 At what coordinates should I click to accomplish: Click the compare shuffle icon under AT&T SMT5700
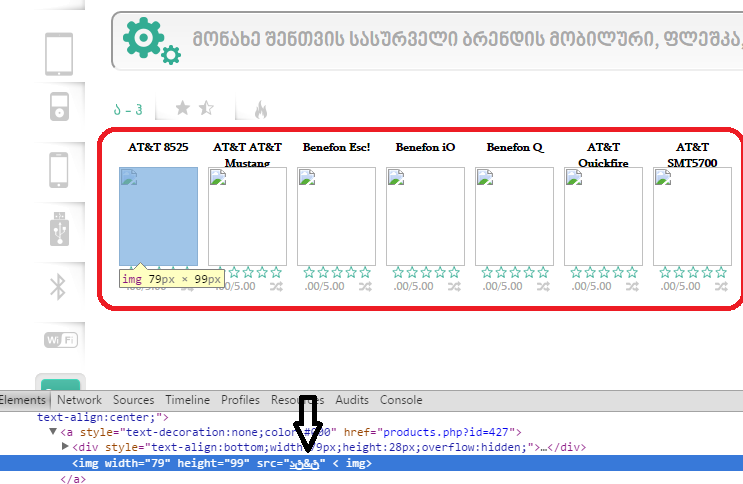(721, 286)
